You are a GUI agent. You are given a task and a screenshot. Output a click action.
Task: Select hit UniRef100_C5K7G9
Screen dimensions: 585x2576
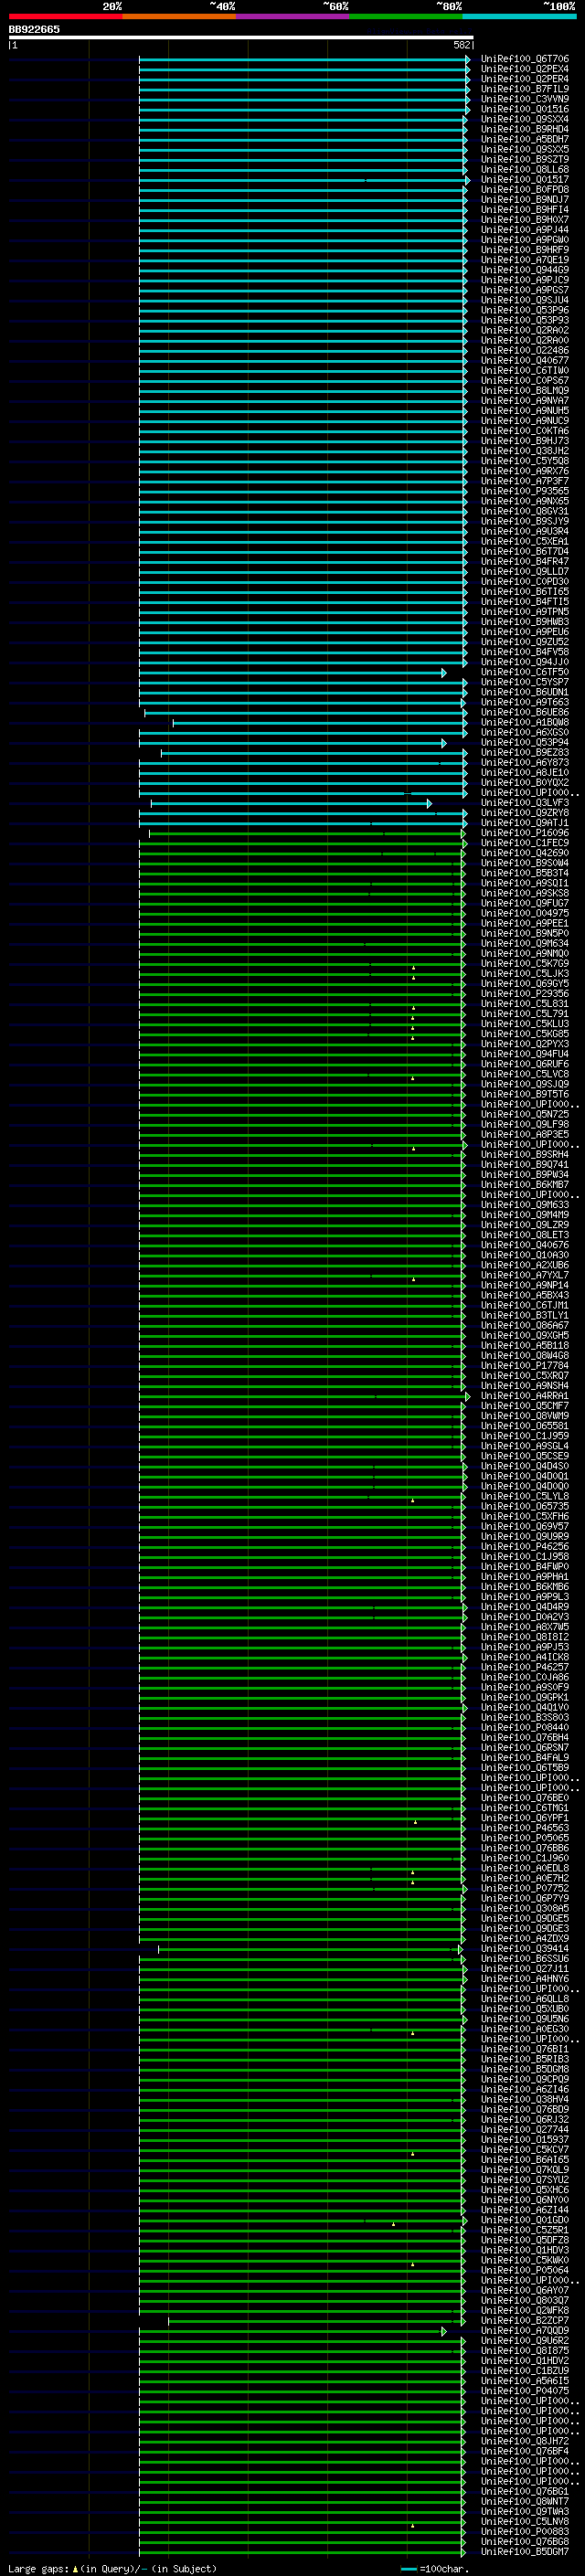525,963
